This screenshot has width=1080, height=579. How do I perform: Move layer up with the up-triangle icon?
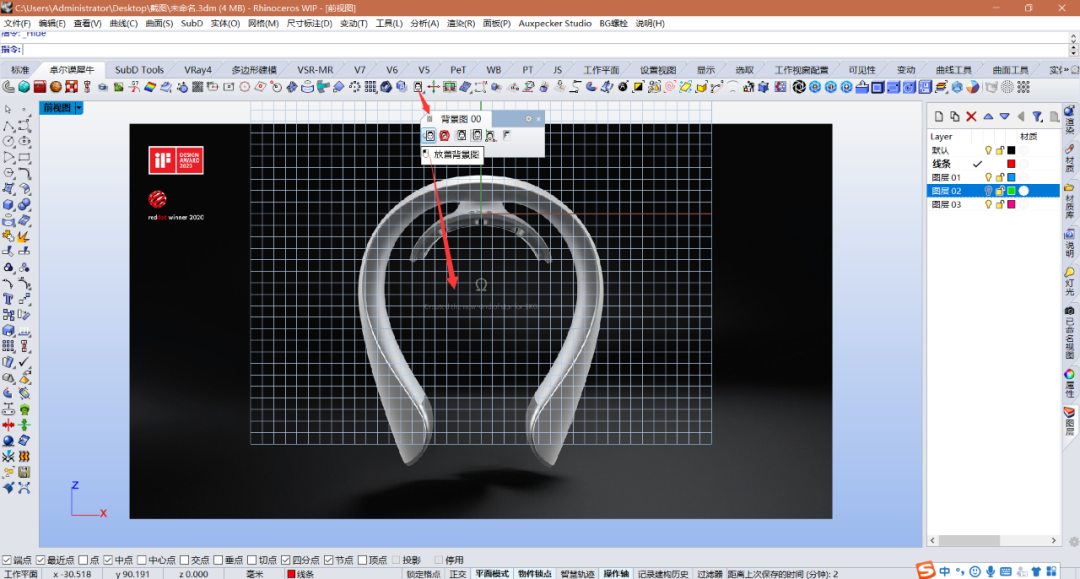pyautogui.click(x=988, y=116)
